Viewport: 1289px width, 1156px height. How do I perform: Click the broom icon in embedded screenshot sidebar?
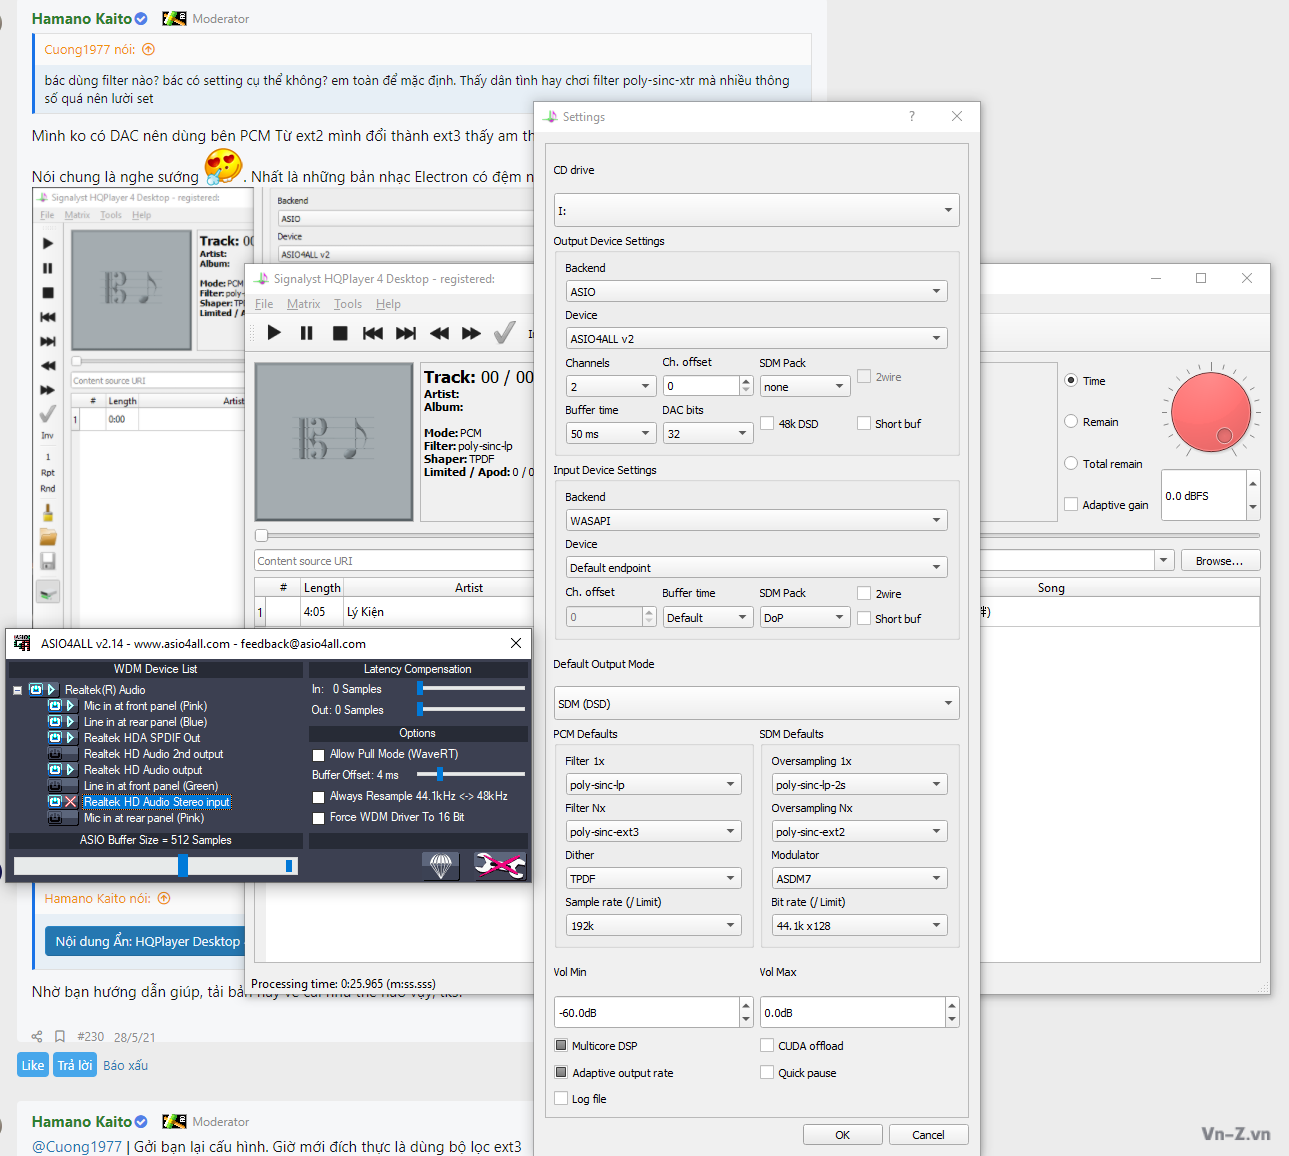(47, 513)
